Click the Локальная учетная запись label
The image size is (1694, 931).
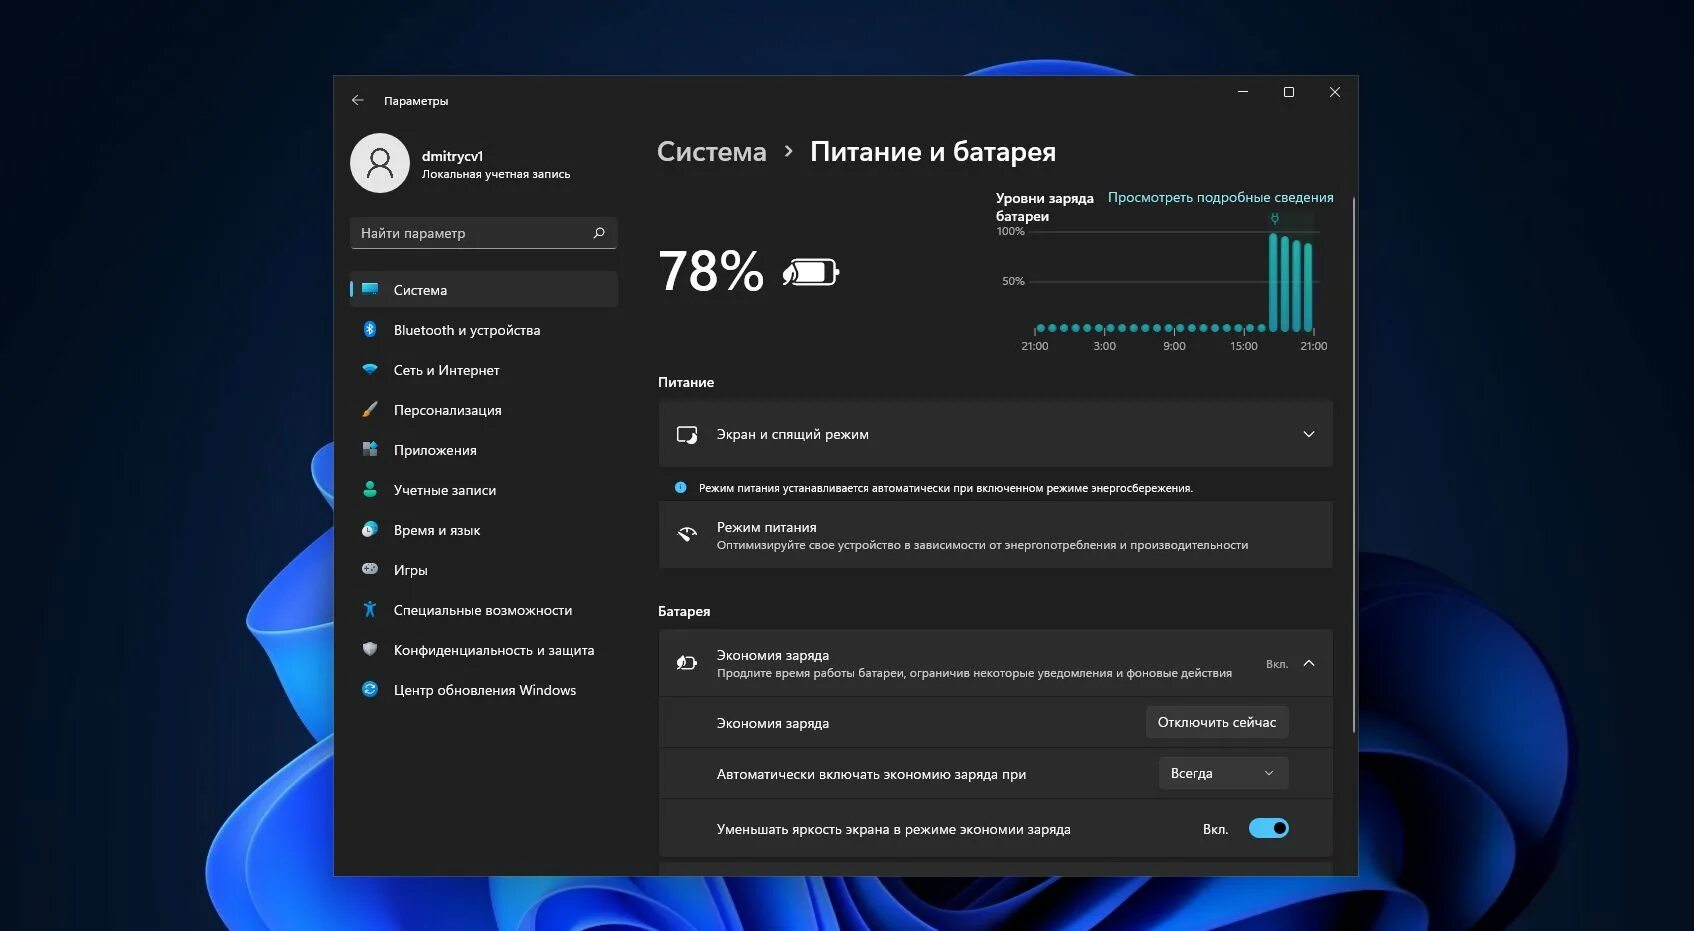496,174
